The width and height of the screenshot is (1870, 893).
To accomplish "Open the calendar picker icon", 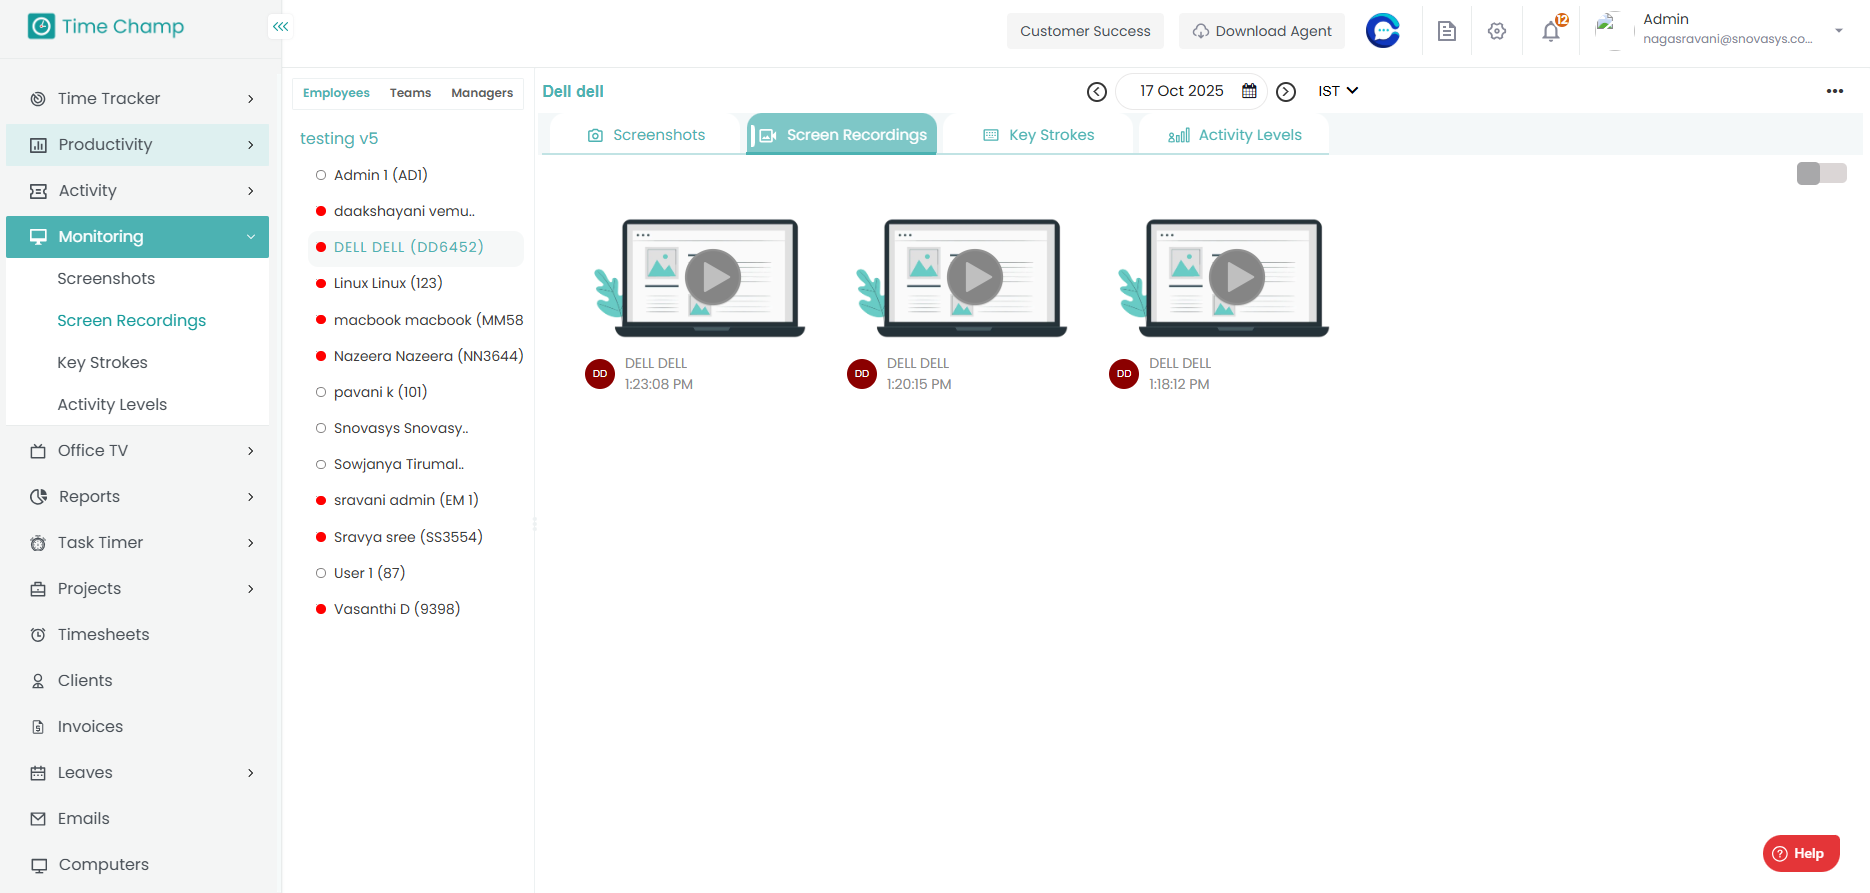I will 1249,91.
